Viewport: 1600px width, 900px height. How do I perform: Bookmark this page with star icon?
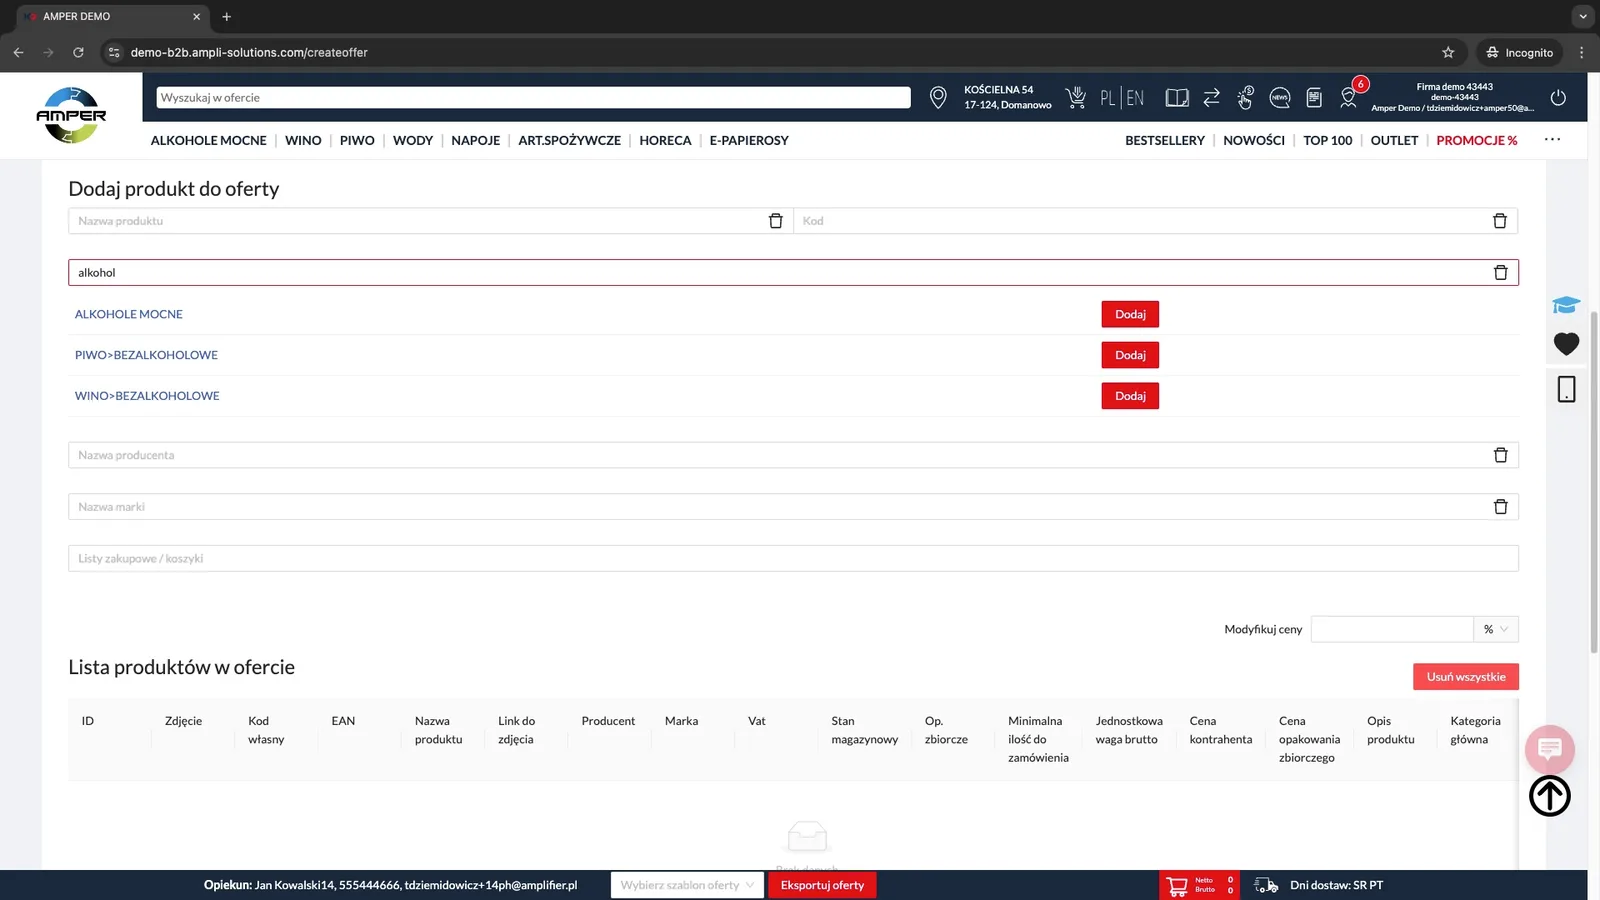[1448, 52]
